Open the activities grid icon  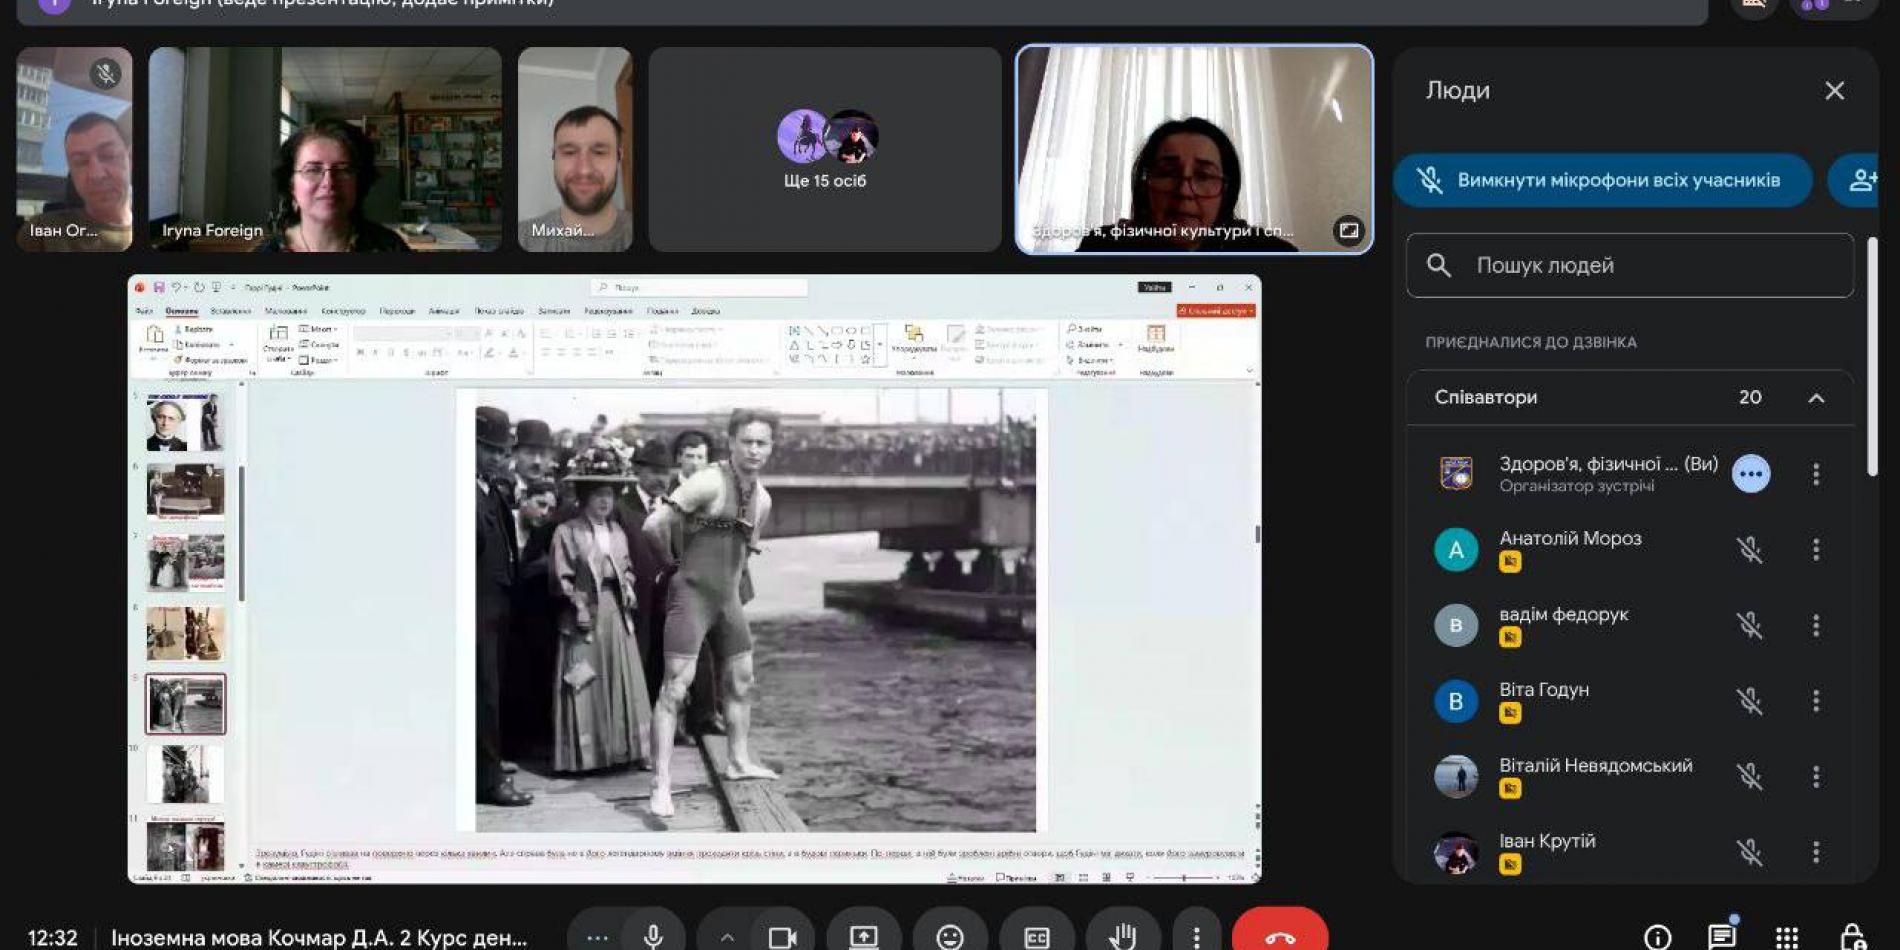coord(1787,936)
